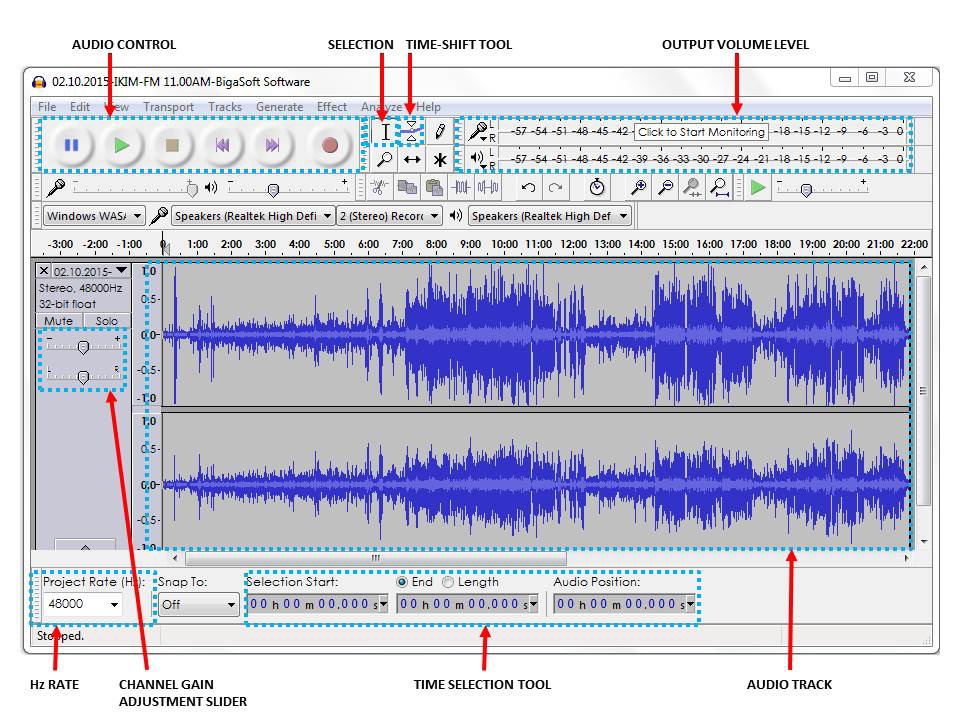This screenshot has width=960, height=720.
Task: Choose the Multi-tool asterisk icon
Action: coord(439,159)
